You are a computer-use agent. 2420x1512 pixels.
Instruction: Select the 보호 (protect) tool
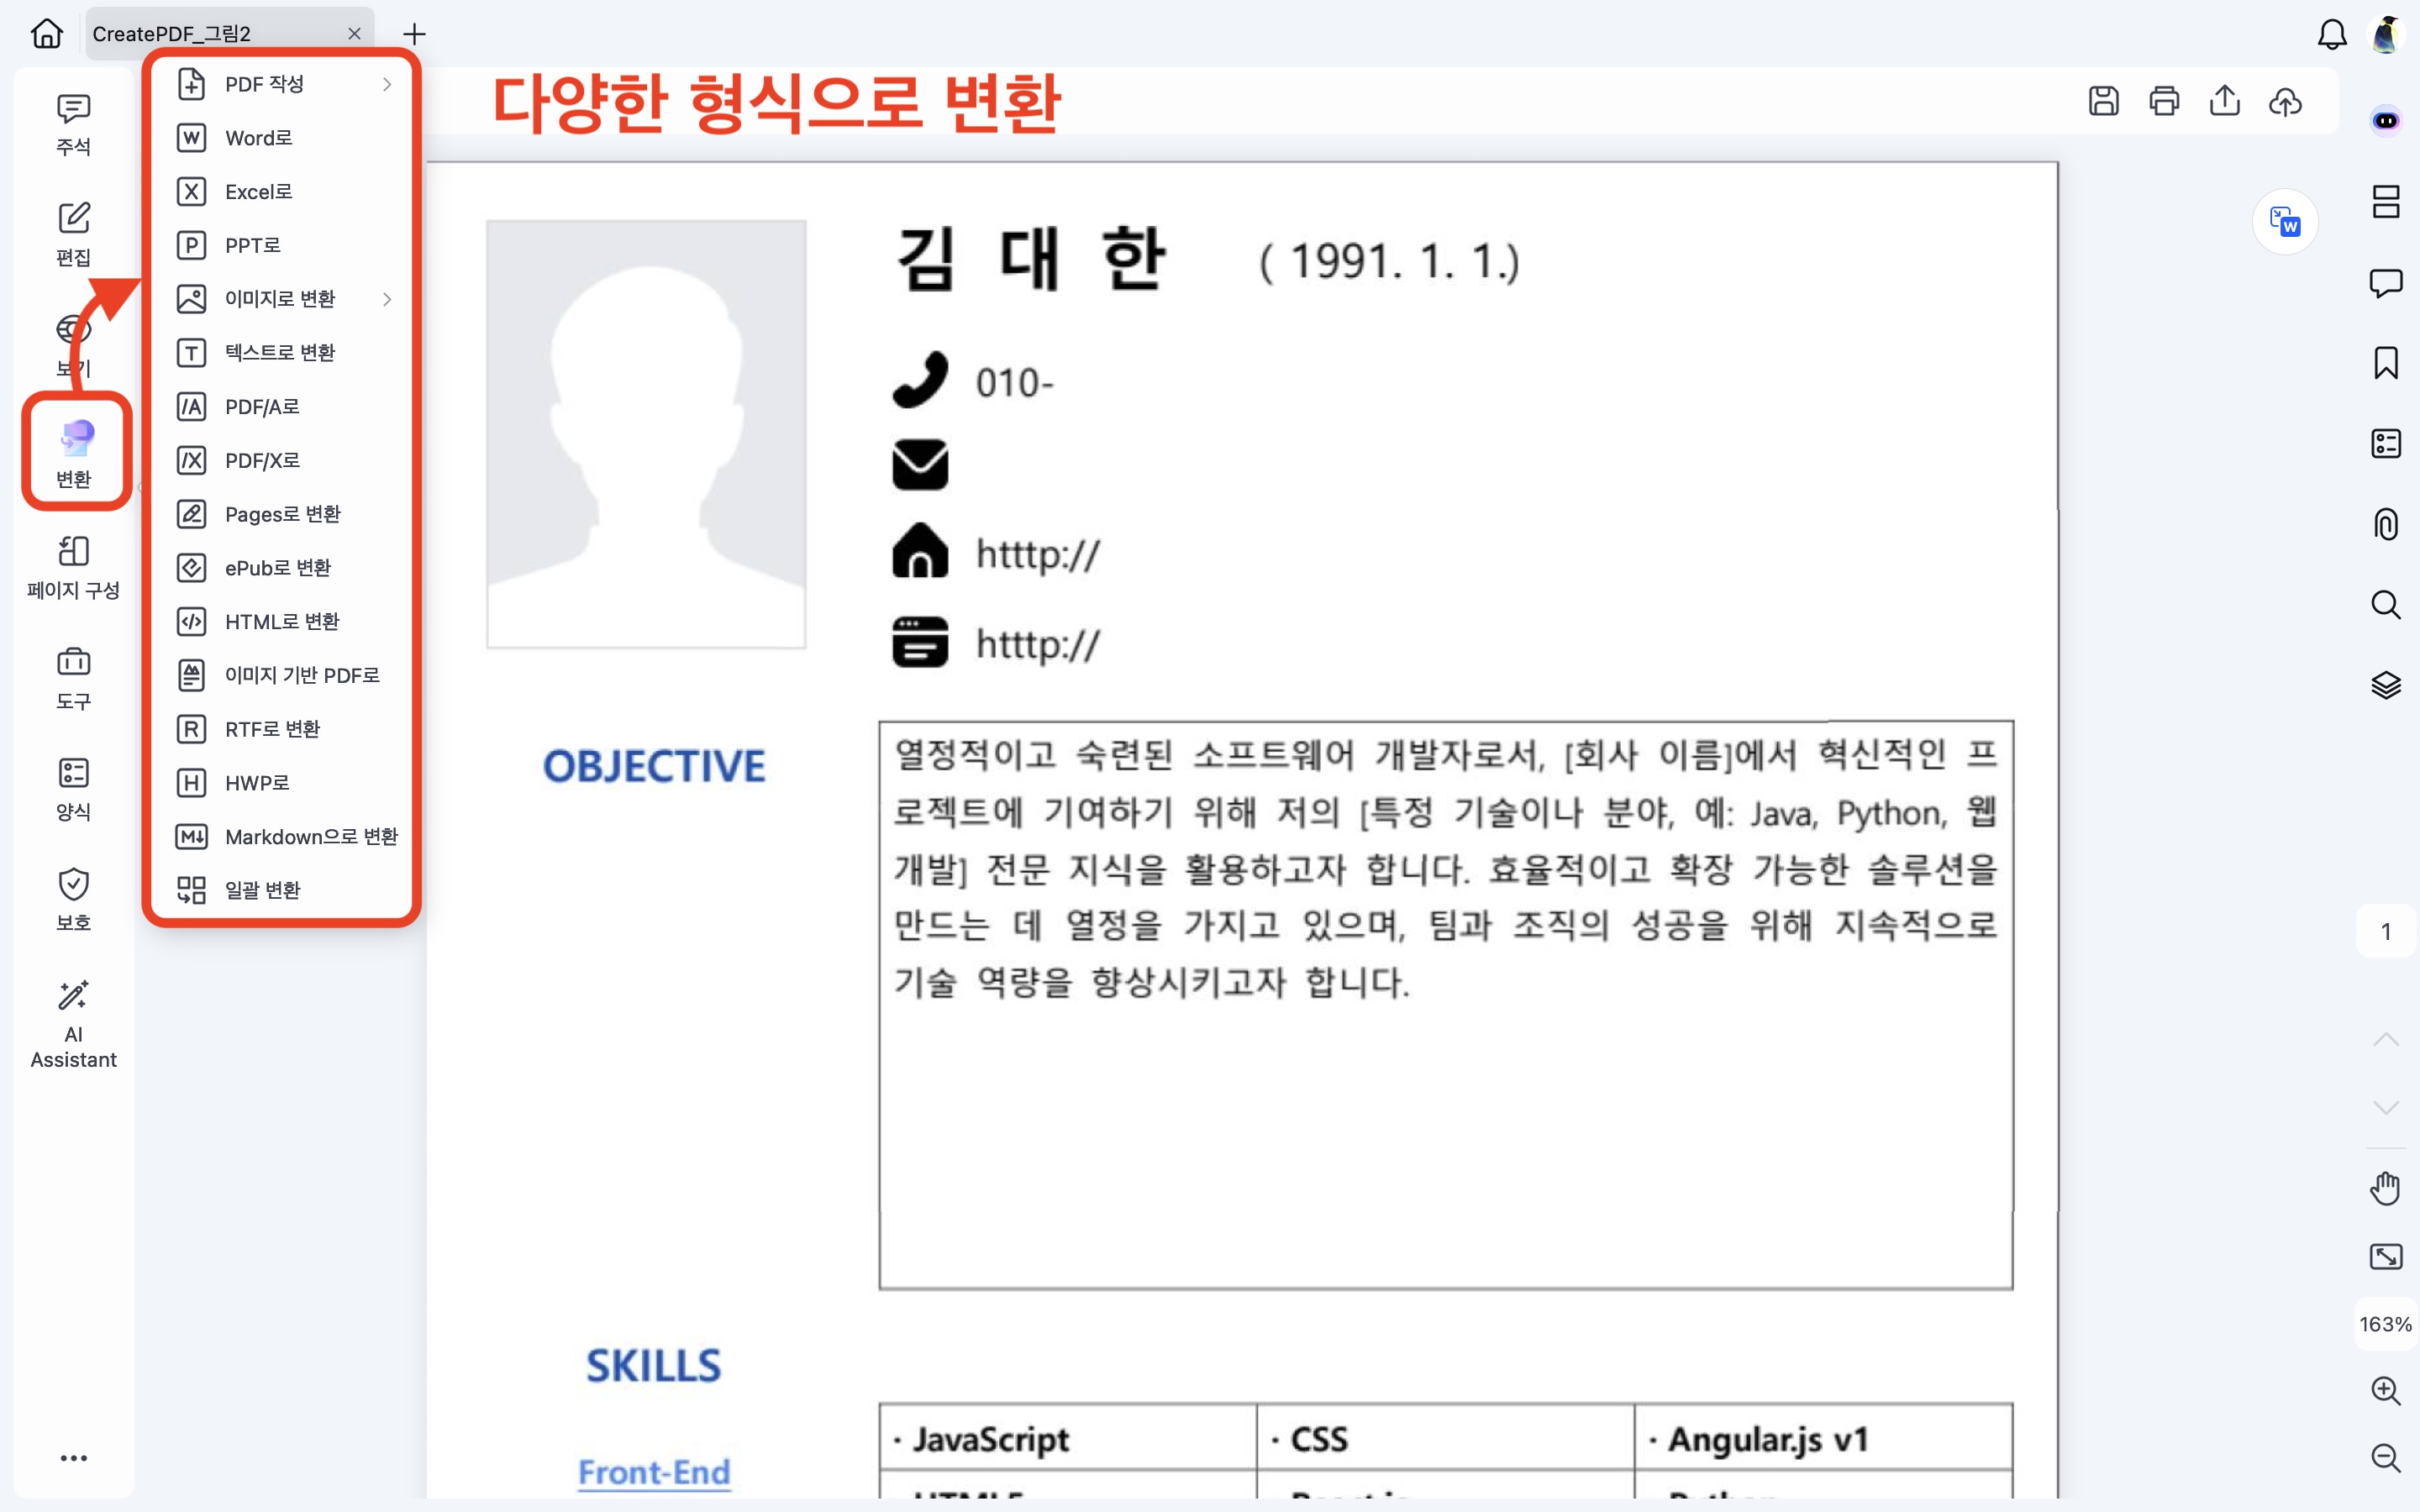[72, 897]
